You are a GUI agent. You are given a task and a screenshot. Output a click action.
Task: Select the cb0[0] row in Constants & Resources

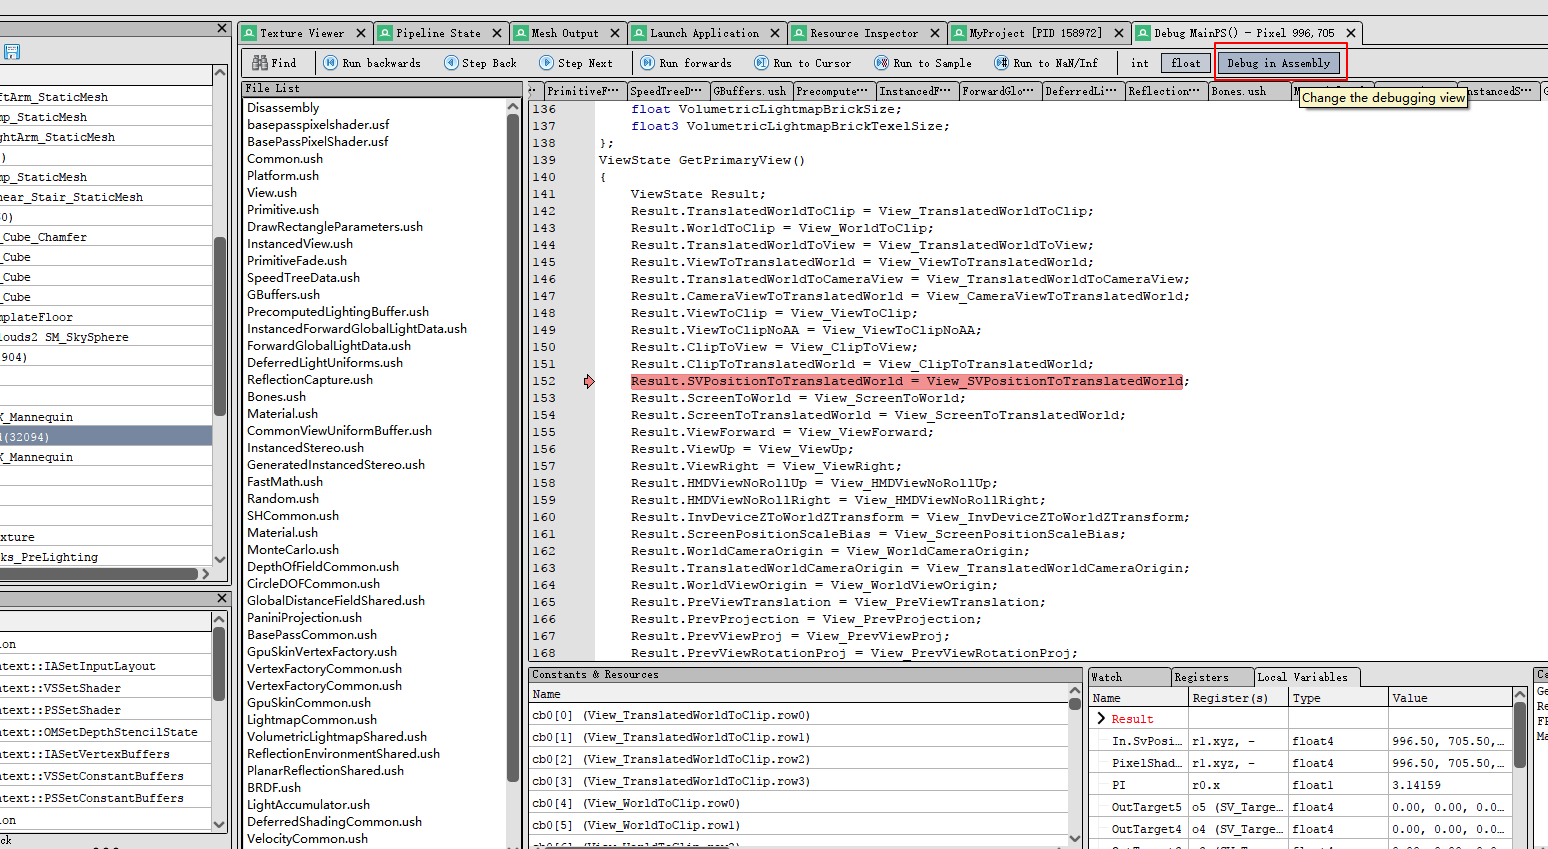click(620, 715)
